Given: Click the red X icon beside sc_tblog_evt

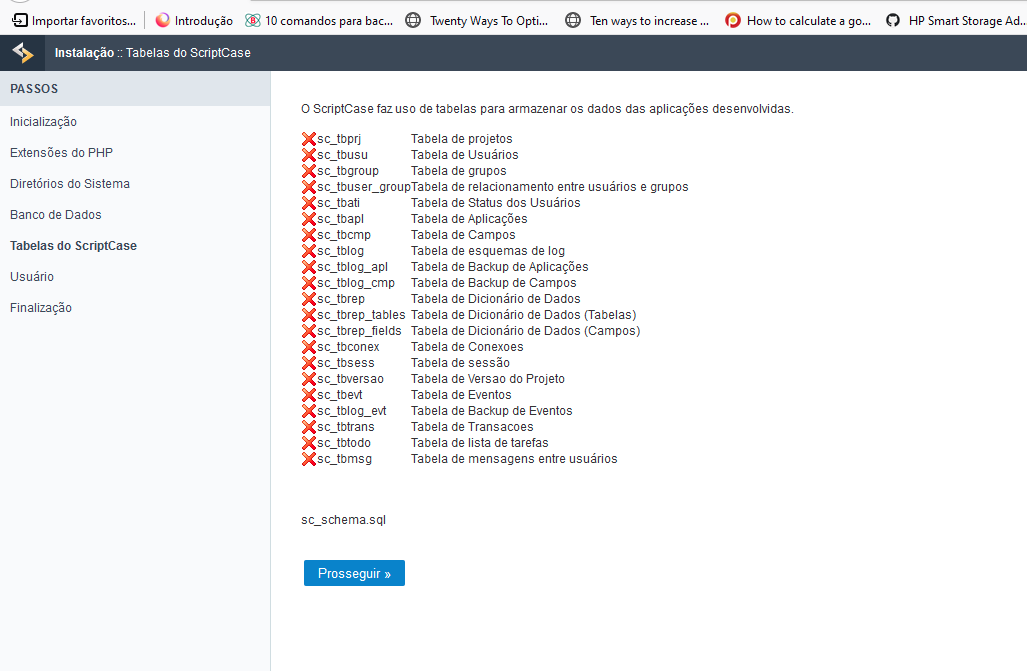Looking at the screenshot, I should (308, 411).
